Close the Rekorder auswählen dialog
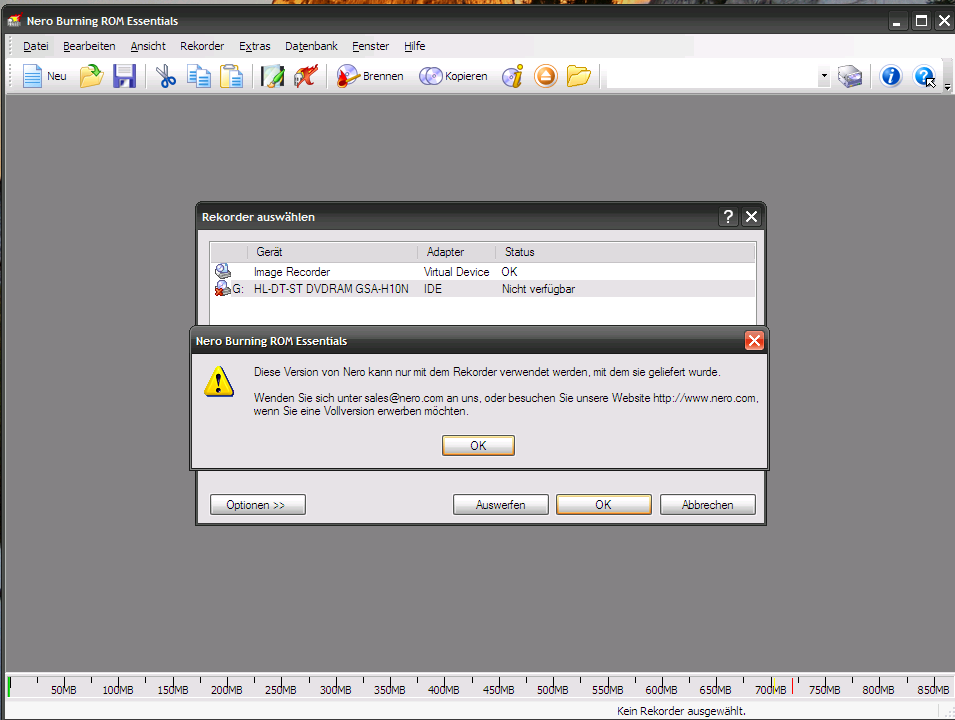Image resolution: width=955 pixels, height=720 pixels. 752,216
